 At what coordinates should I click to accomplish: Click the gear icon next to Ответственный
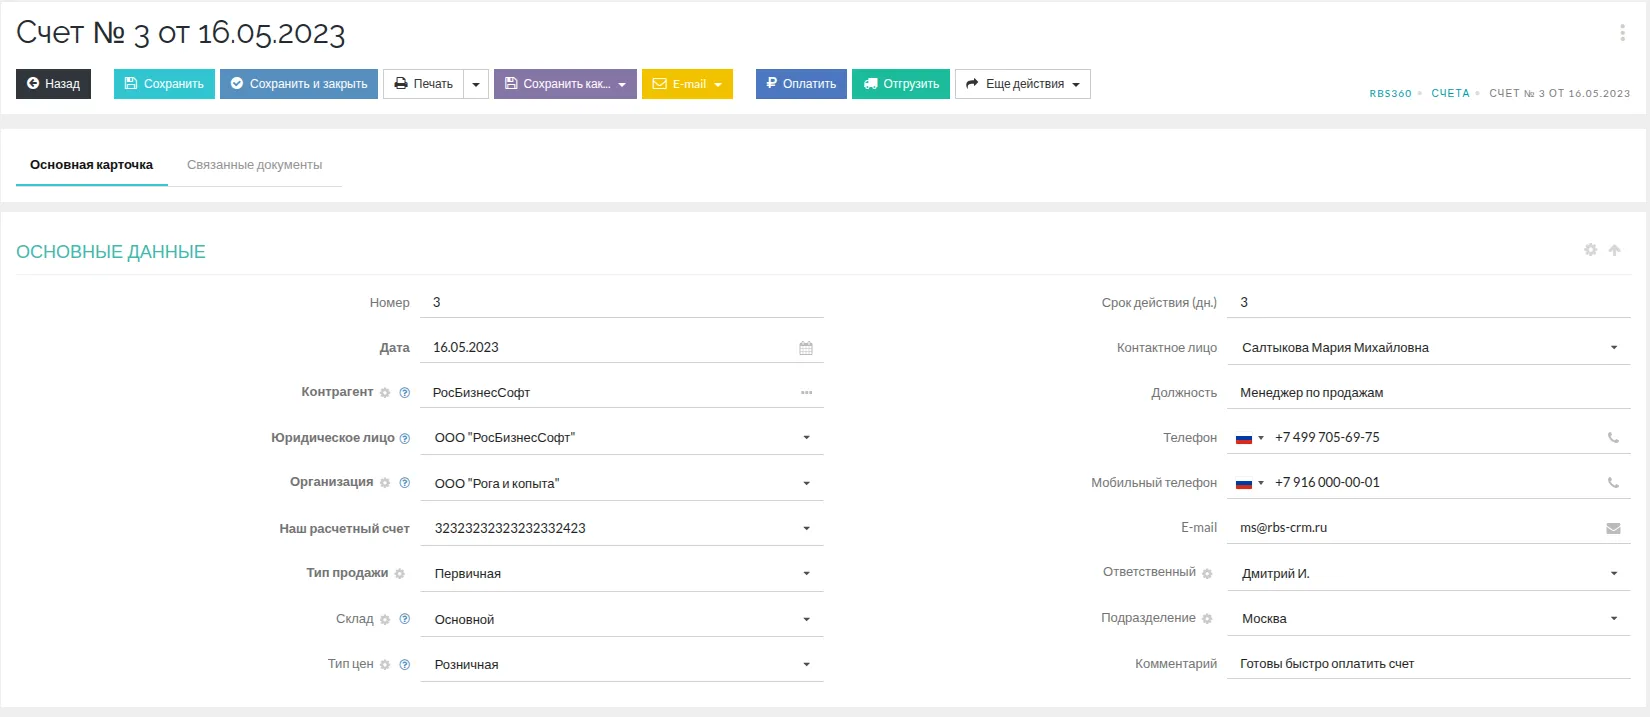pyautogui.click(x=1207, y=573)
